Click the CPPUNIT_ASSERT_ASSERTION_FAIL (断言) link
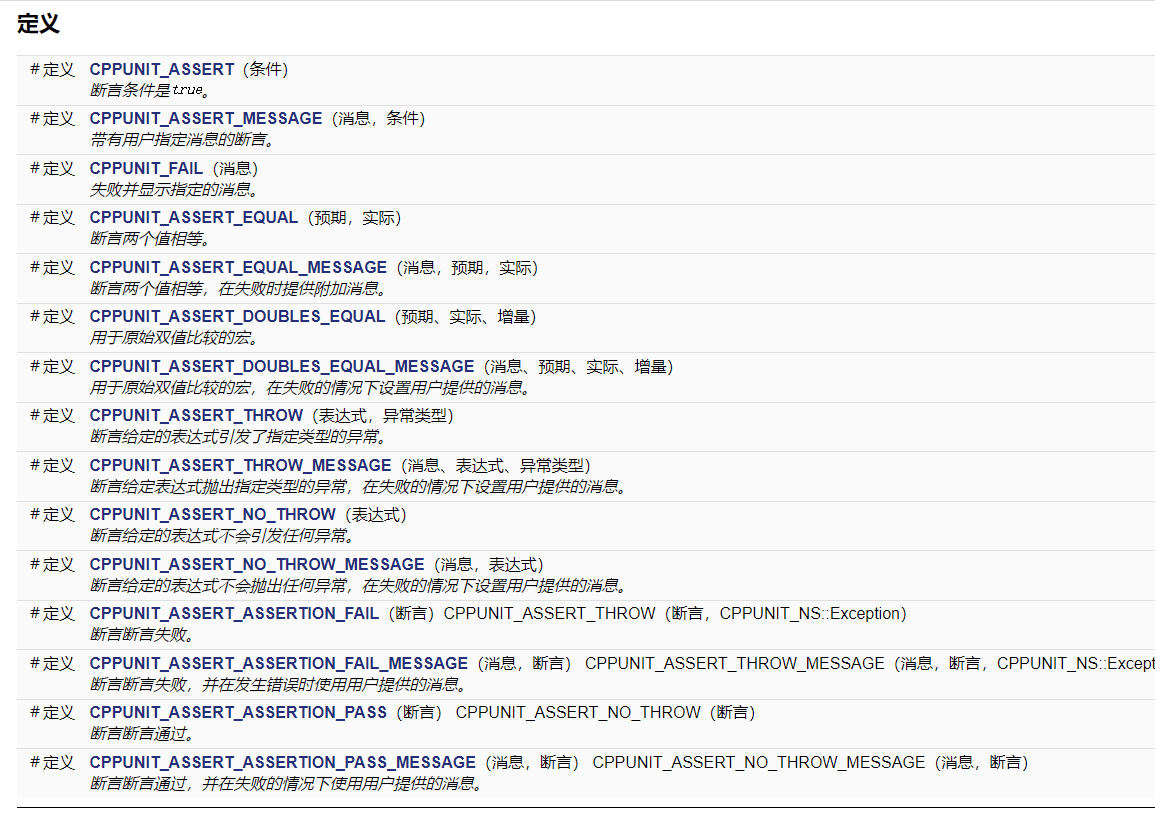1155x815 pixels. pyautogui.click(x=234, y=614)
